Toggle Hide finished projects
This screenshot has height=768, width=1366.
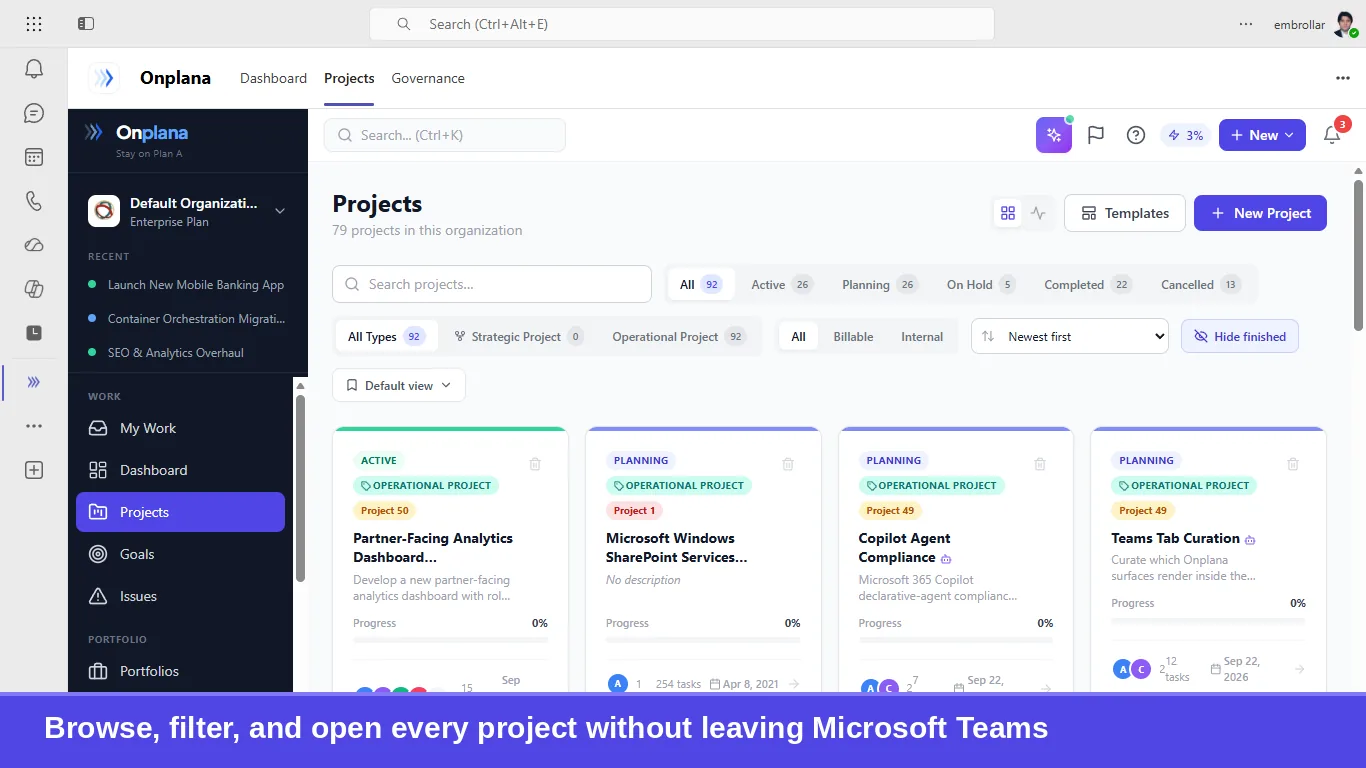[x=1240, y=336]
